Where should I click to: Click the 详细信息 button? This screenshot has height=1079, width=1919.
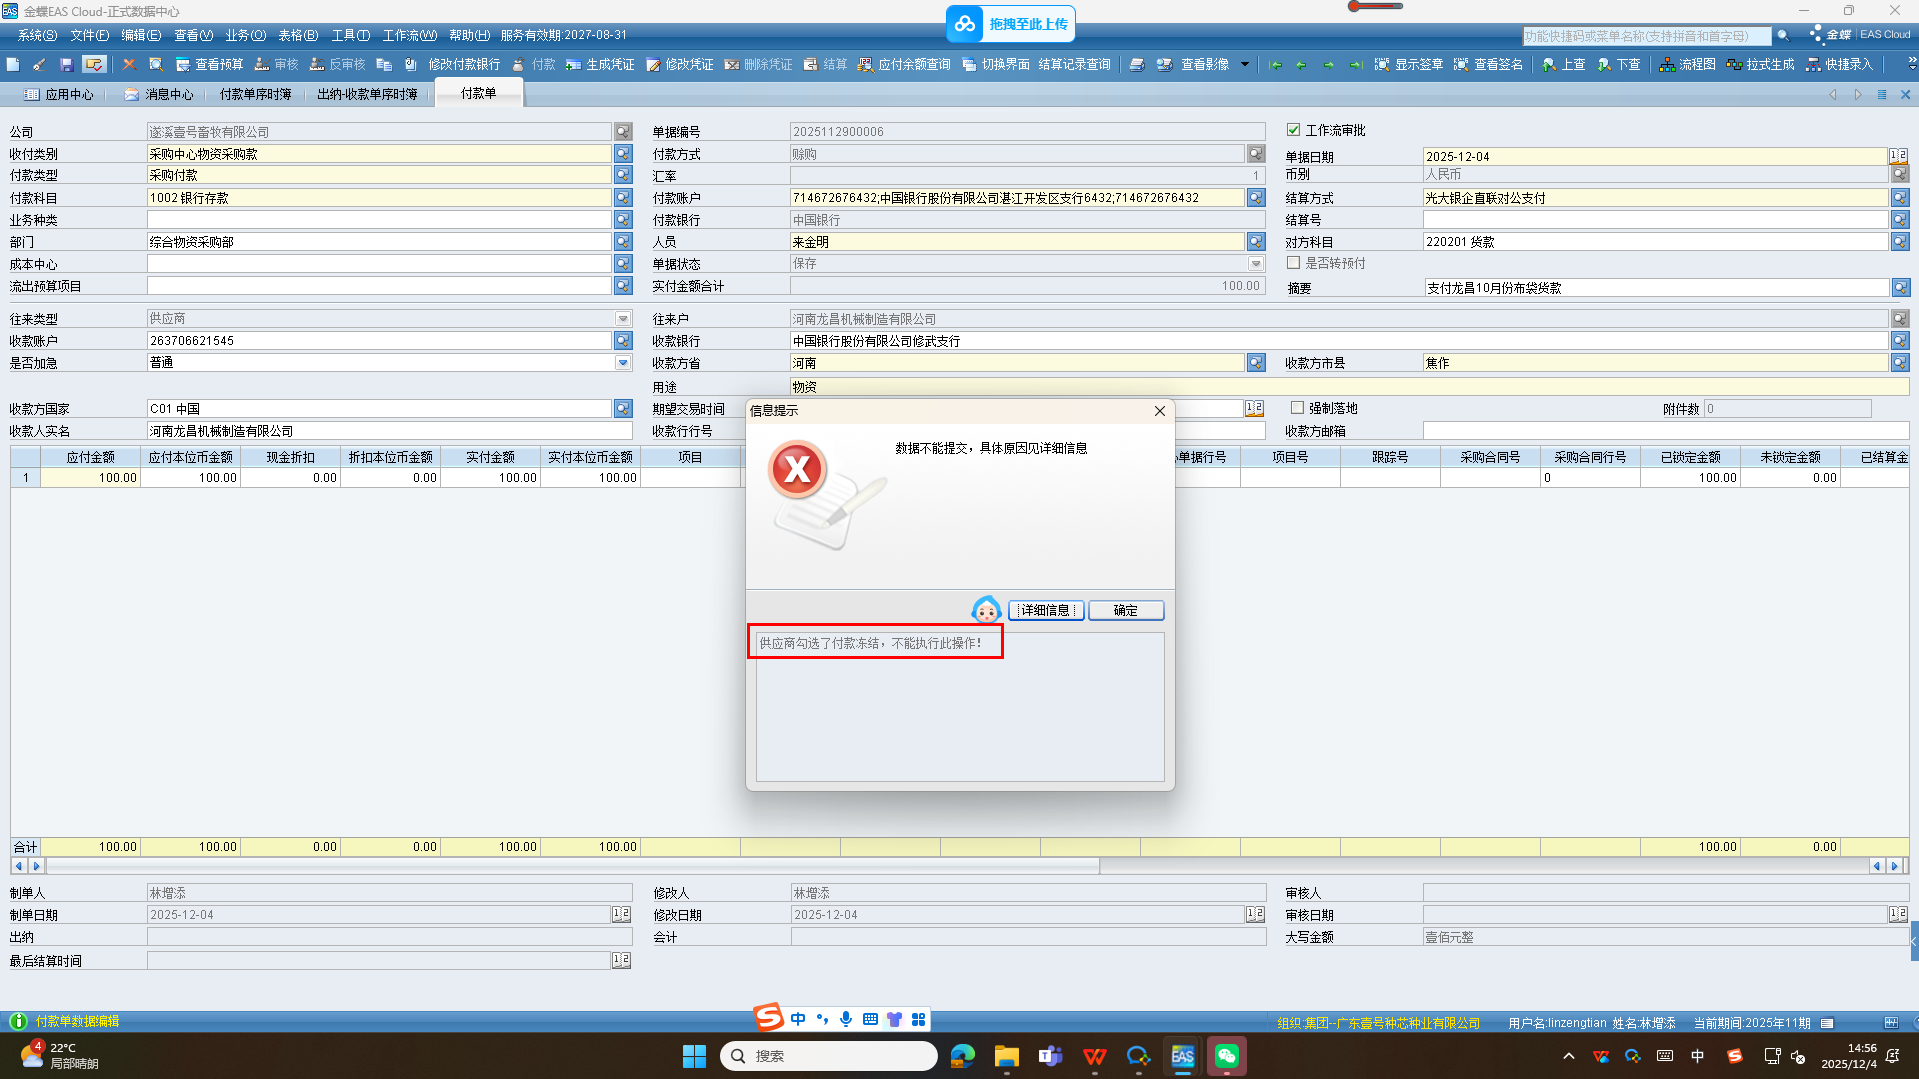click(1046, 610)
